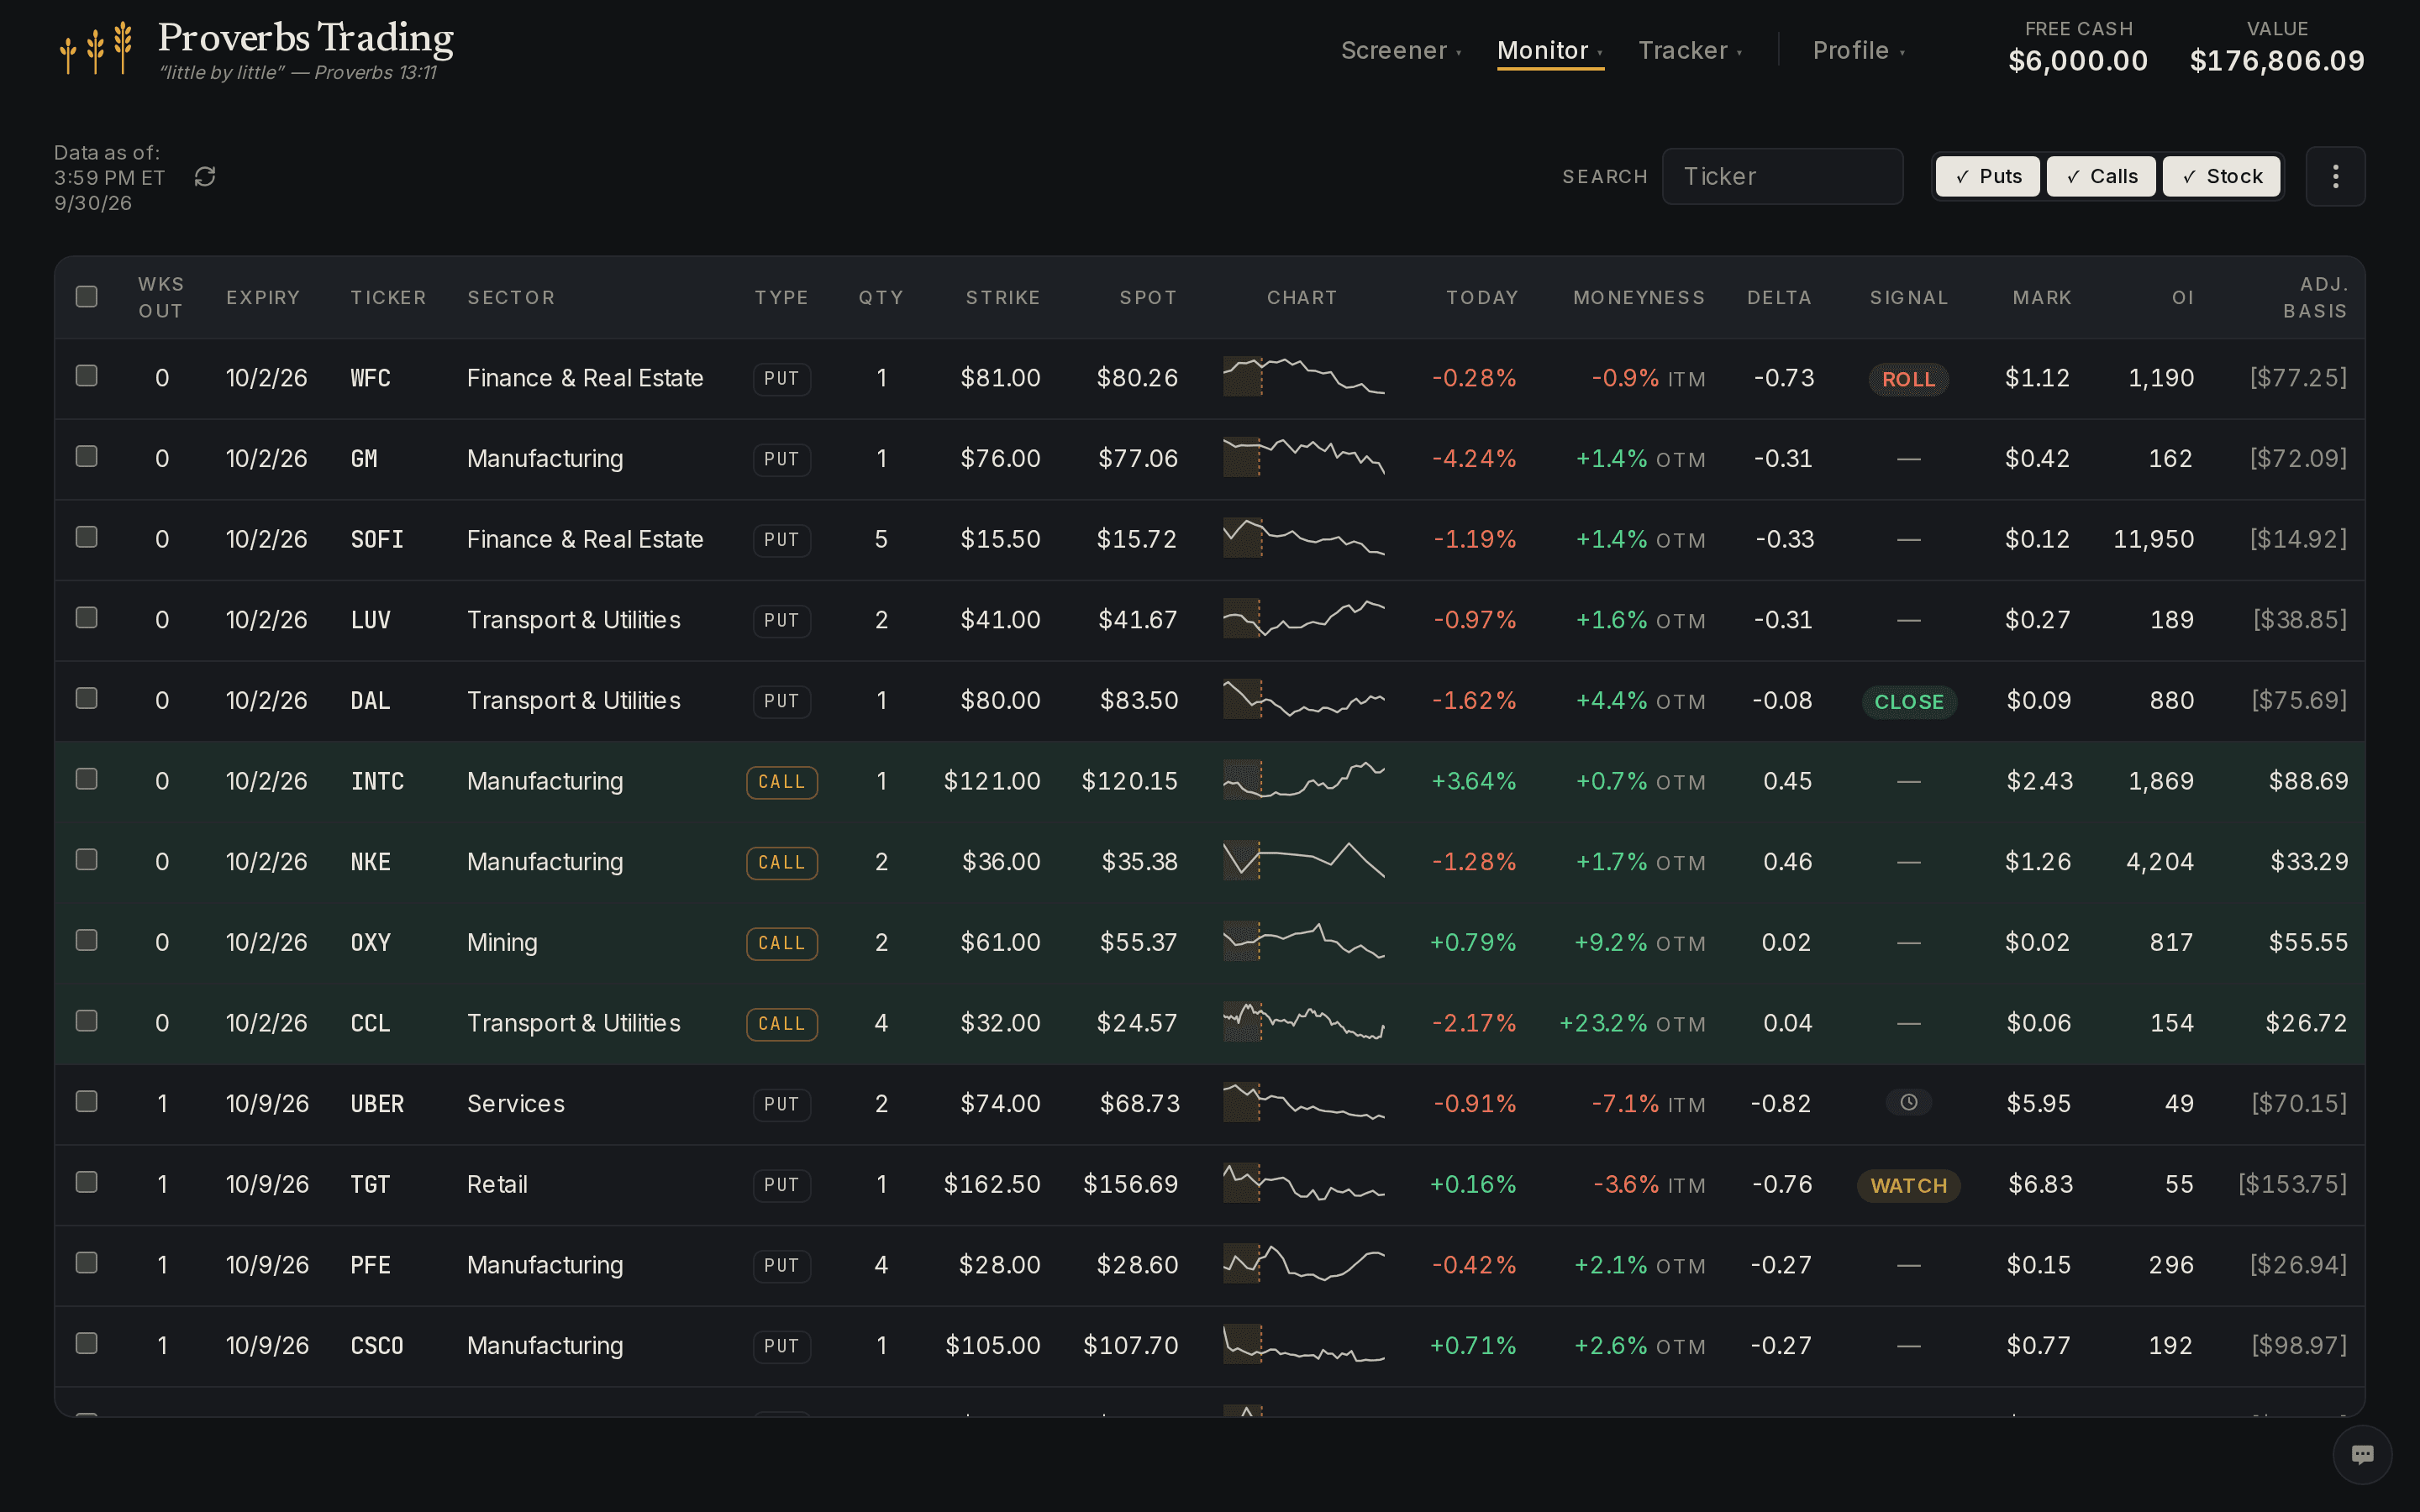Expand the Screener dropdown menu

pos(1400,50)
